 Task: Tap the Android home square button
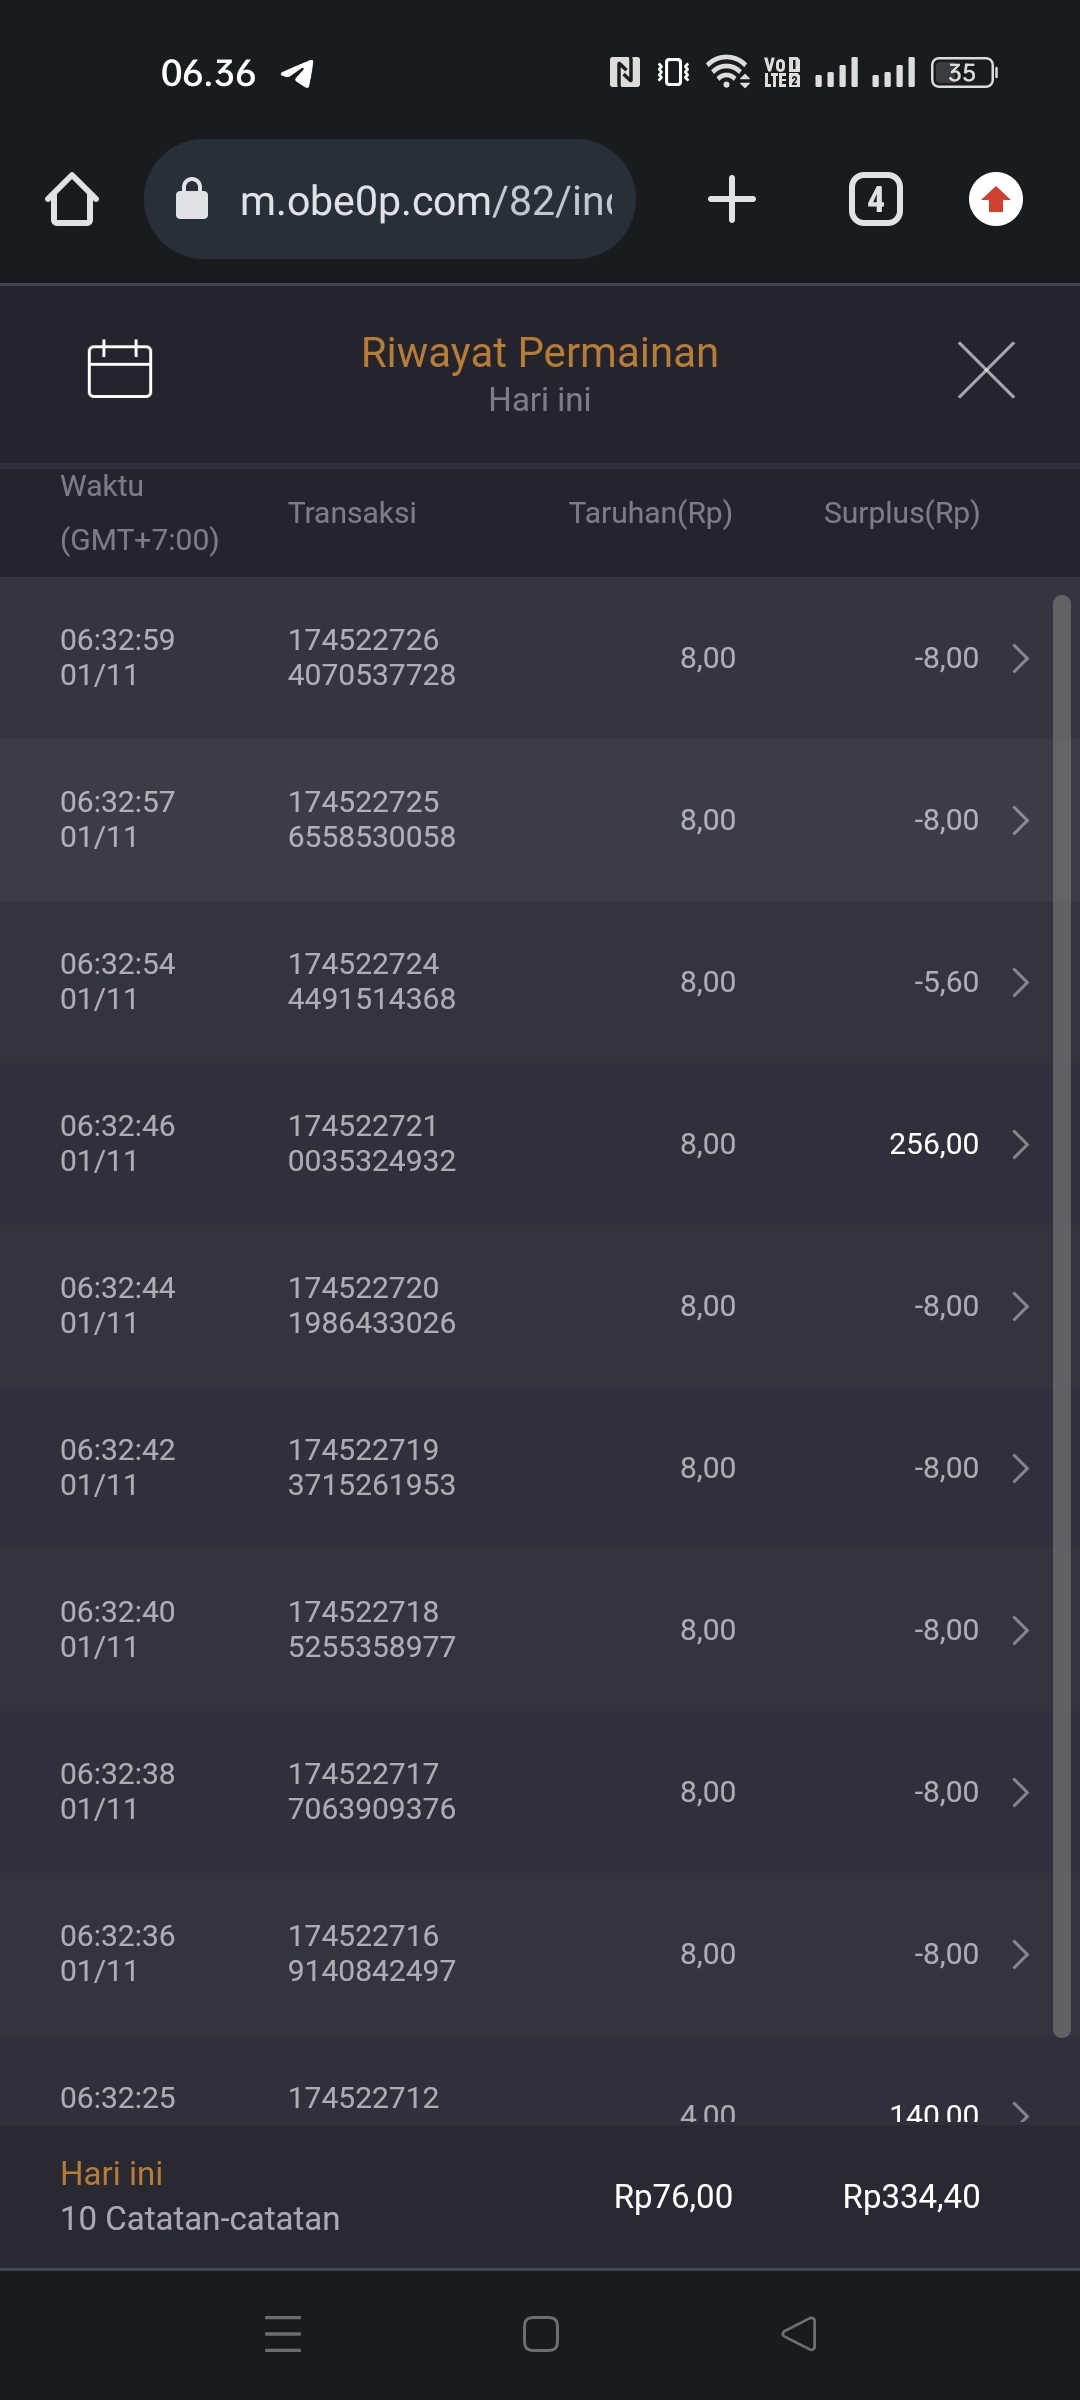540,2334
